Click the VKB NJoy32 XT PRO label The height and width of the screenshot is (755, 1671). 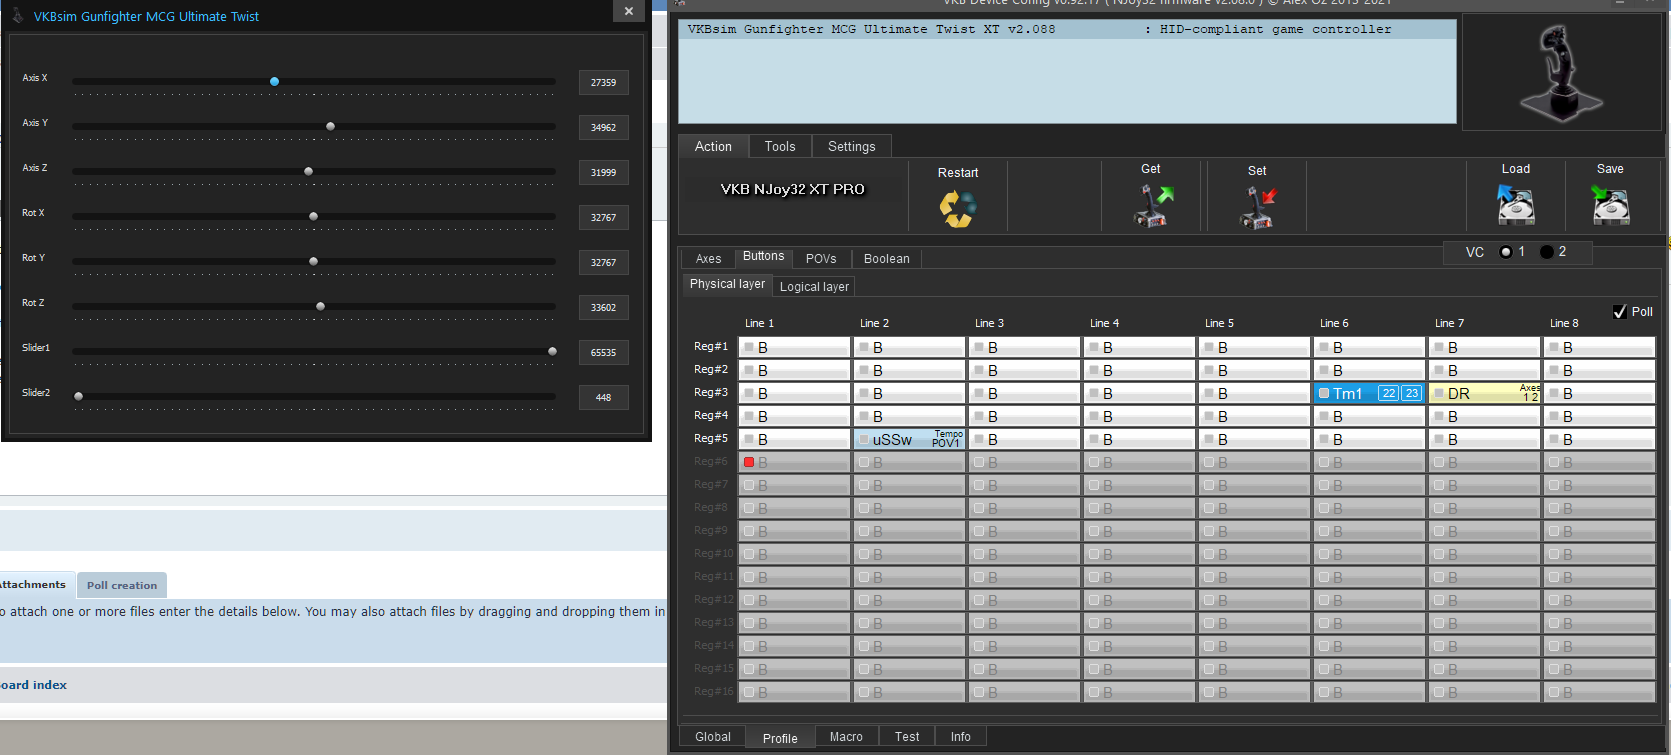point(792,189)
